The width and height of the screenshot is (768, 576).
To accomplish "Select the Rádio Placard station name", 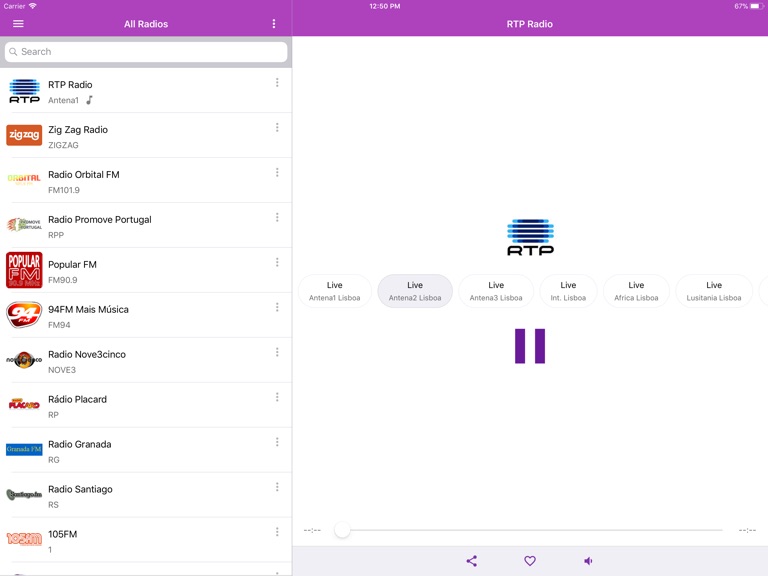I will point(77,399).
